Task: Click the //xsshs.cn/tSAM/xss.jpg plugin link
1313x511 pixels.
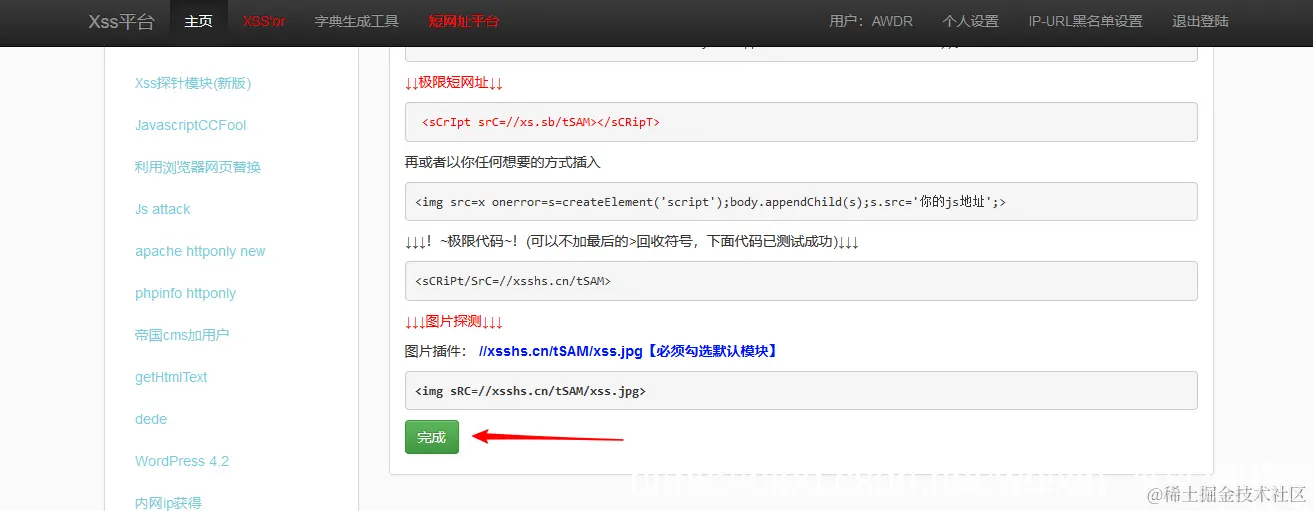Action: (628, 352)
